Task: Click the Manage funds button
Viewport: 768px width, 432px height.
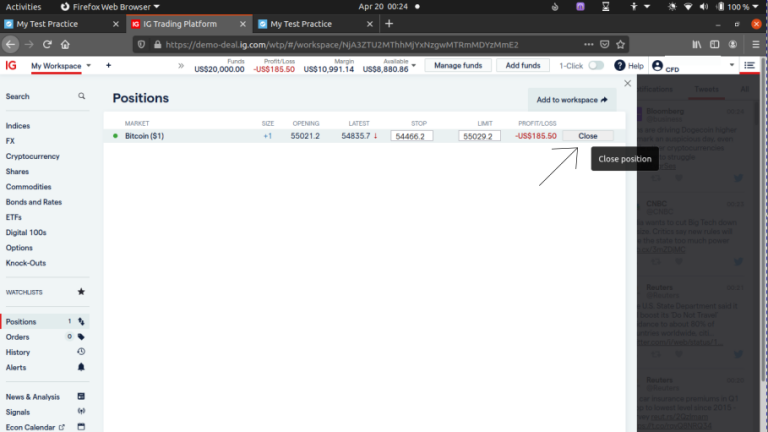Action: tap(458, 65)
